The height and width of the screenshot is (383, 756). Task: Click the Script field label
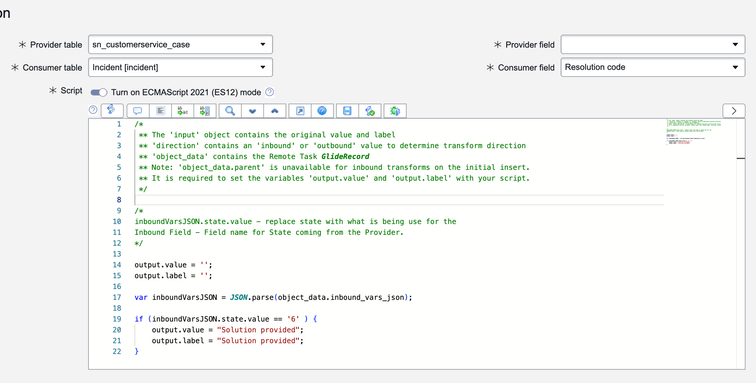click(71, 91)
